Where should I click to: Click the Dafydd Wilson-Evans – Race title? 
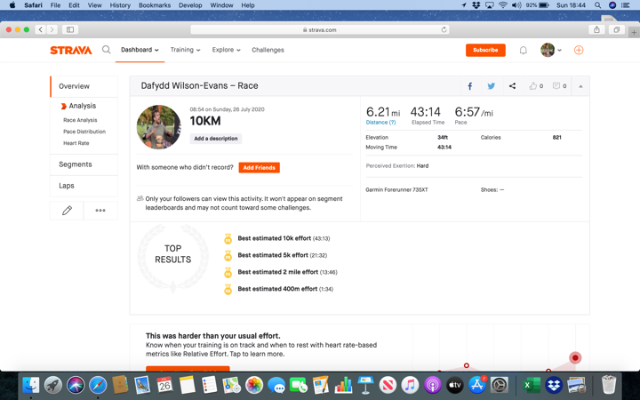(200, 86)
